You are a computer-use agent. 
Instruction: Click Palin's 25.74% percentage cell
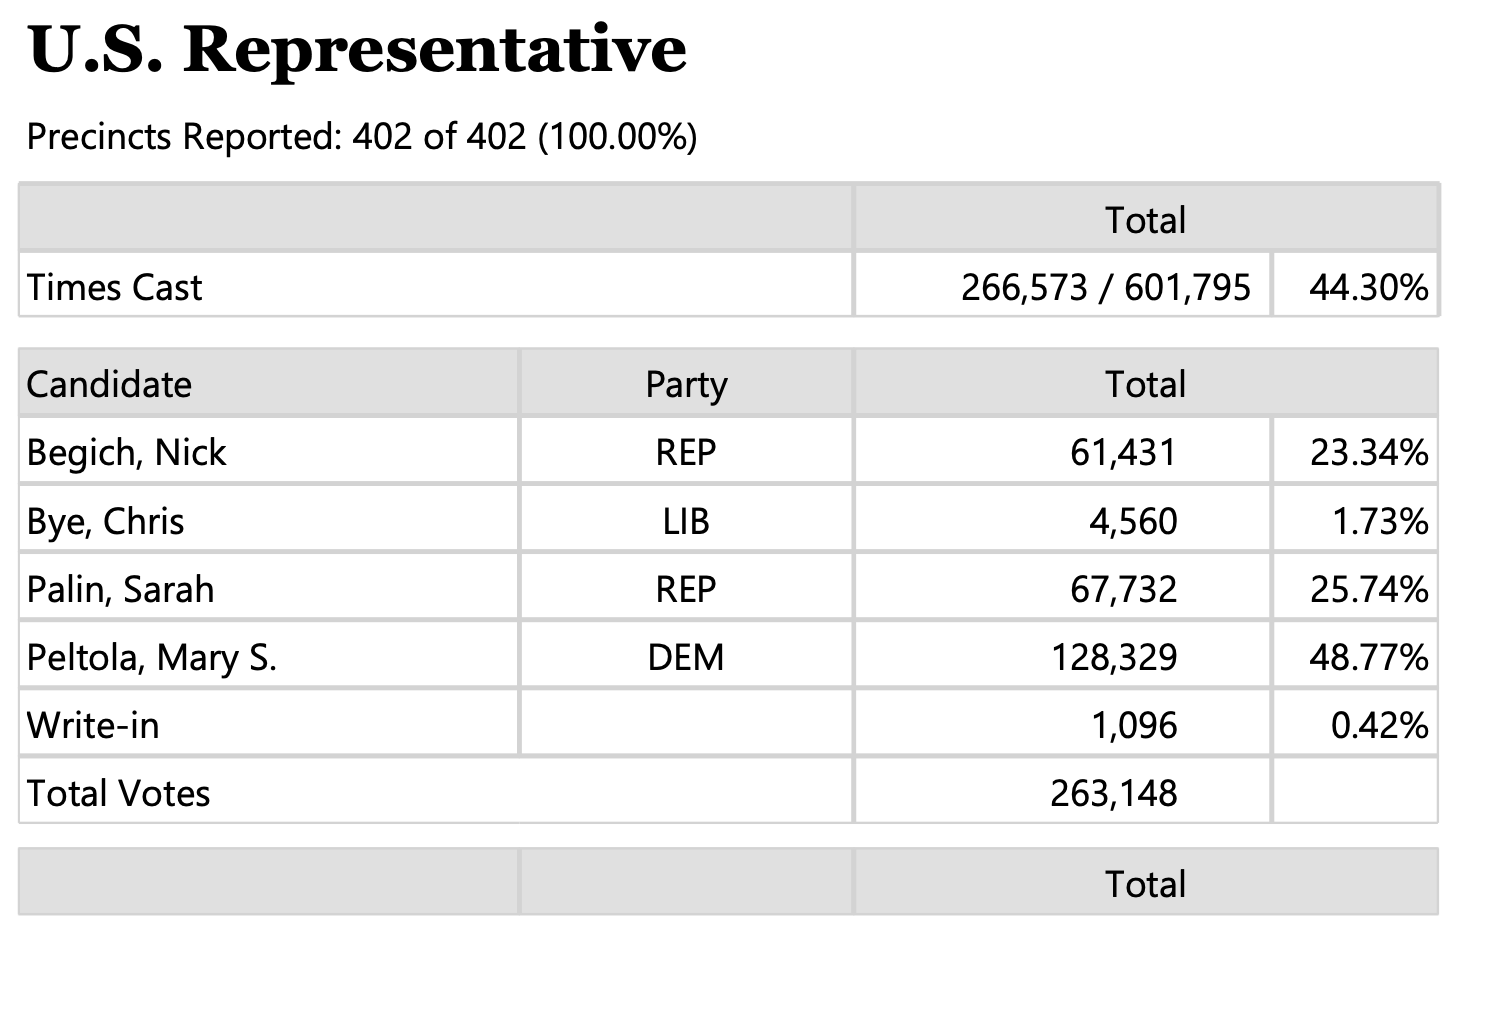click(1368, 590)
